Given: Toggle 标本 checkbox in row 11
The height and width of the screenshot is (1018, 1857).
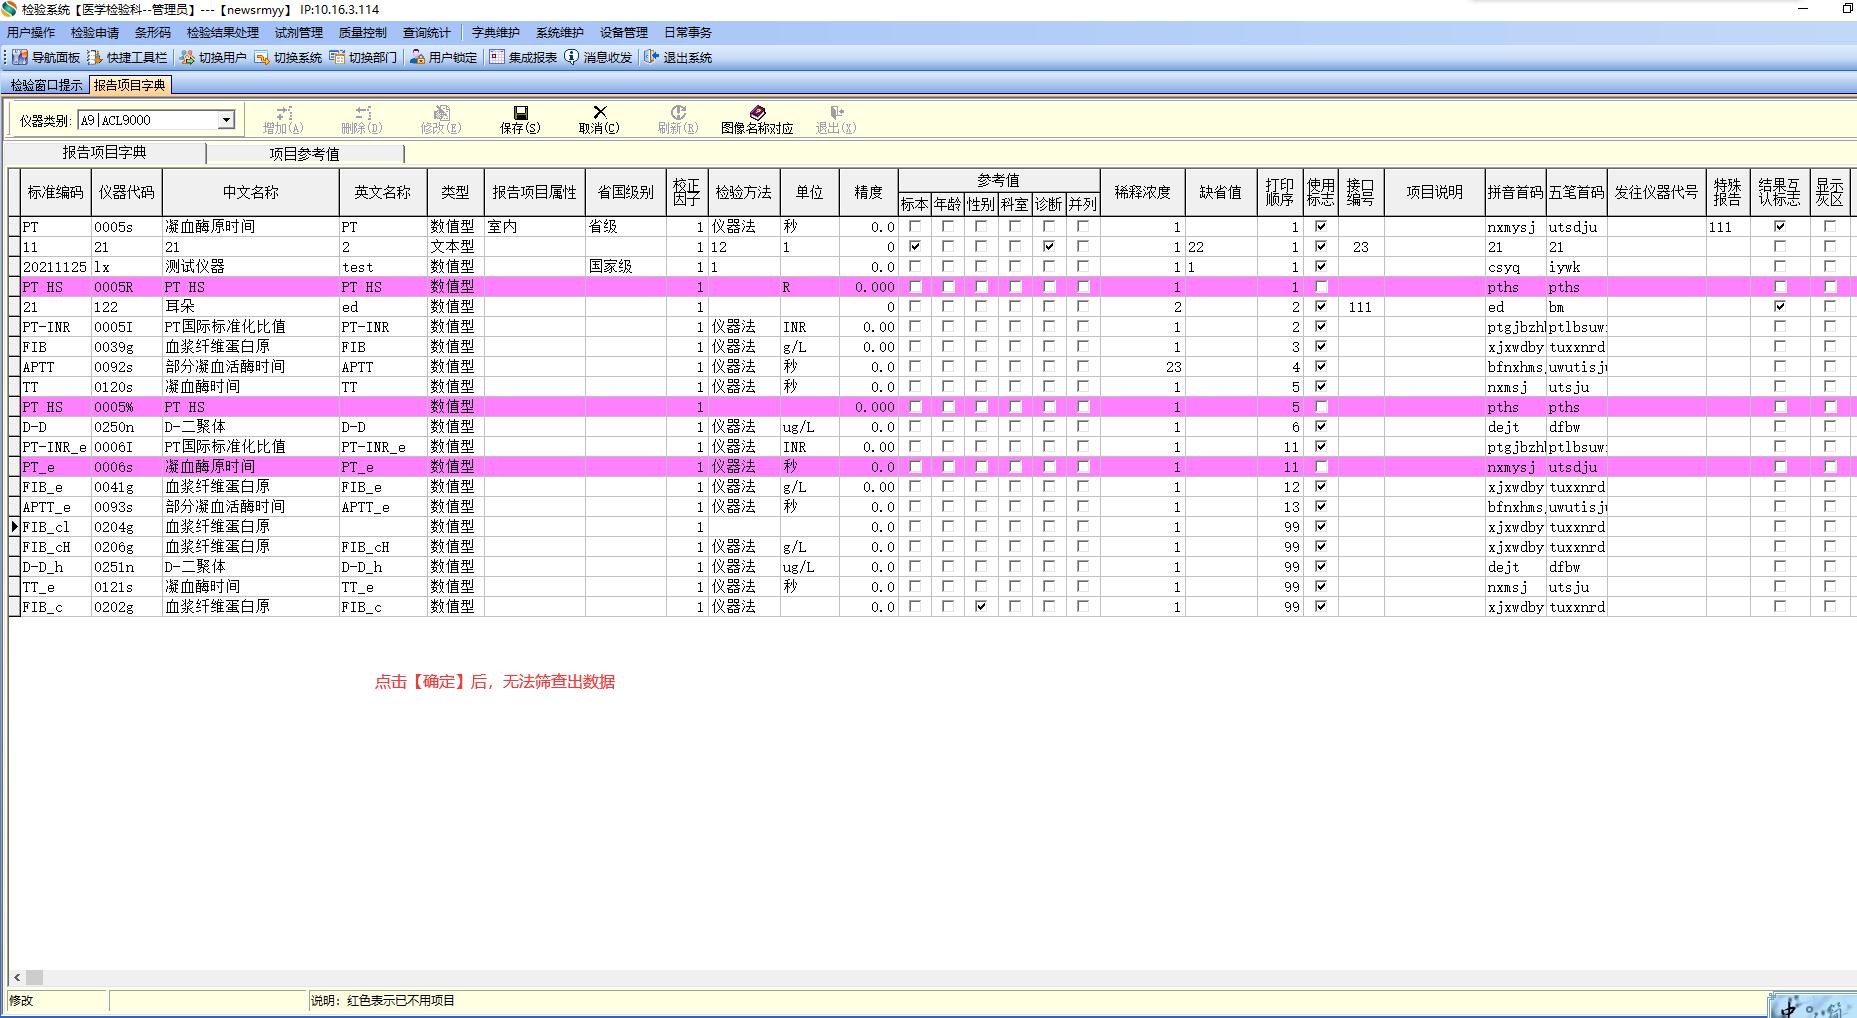Looking at the screenshot, I should coord(914,247).
